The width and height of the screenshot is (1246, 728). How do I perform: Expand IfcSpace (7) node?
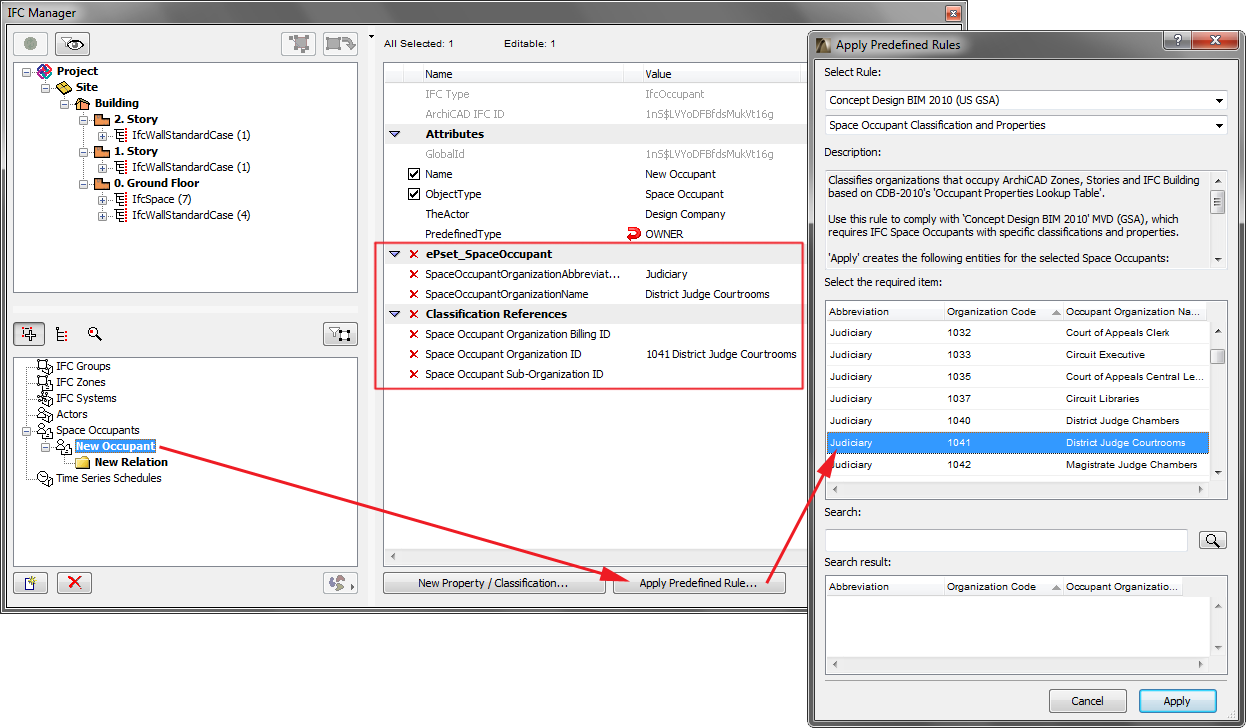point(103,200)
